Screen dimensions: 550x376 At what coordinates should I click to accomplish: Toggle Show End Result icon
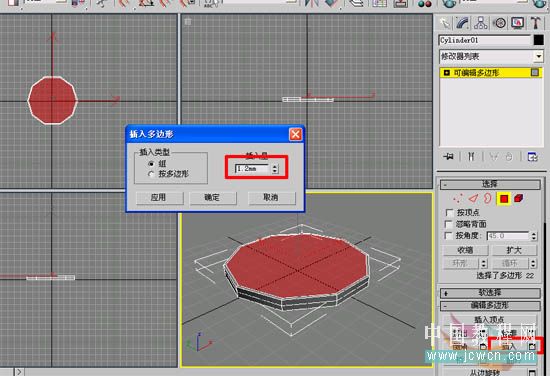click(x=471, y=156)
